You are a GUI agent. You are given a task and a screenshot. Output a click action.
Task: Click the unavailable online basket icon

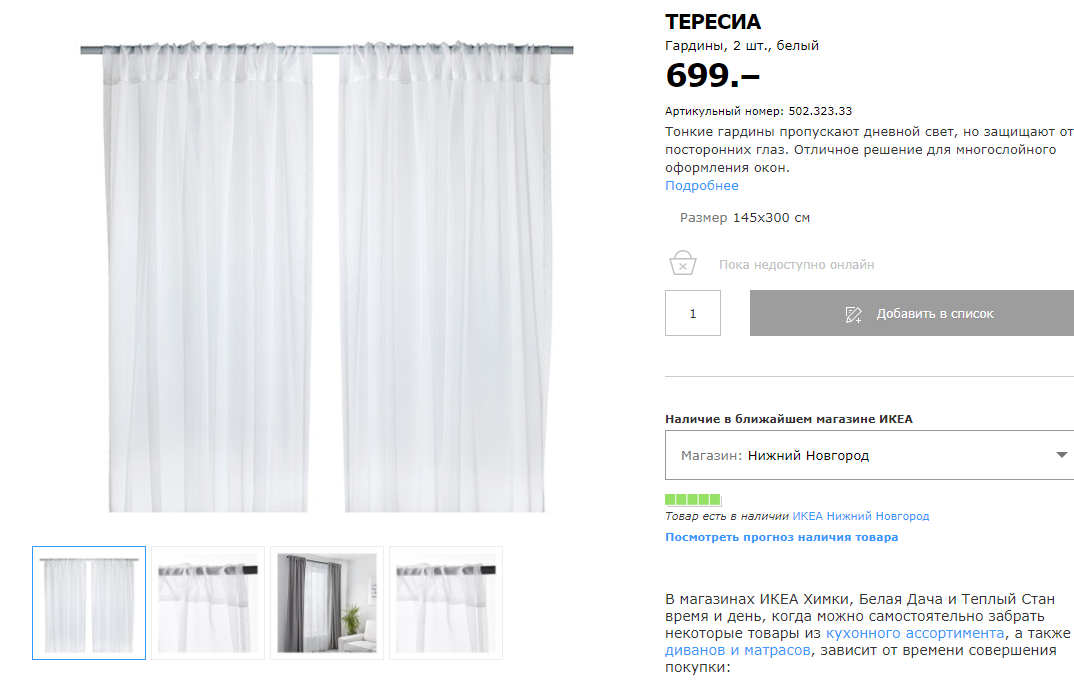pyautogui.click(x=682, y=263)
